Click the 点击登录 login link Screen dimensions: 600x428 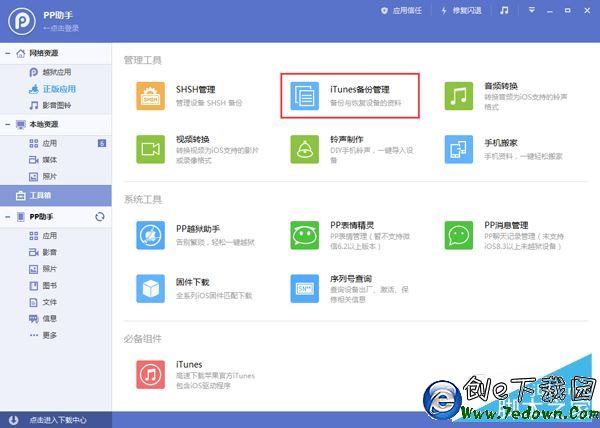(61, 28)
